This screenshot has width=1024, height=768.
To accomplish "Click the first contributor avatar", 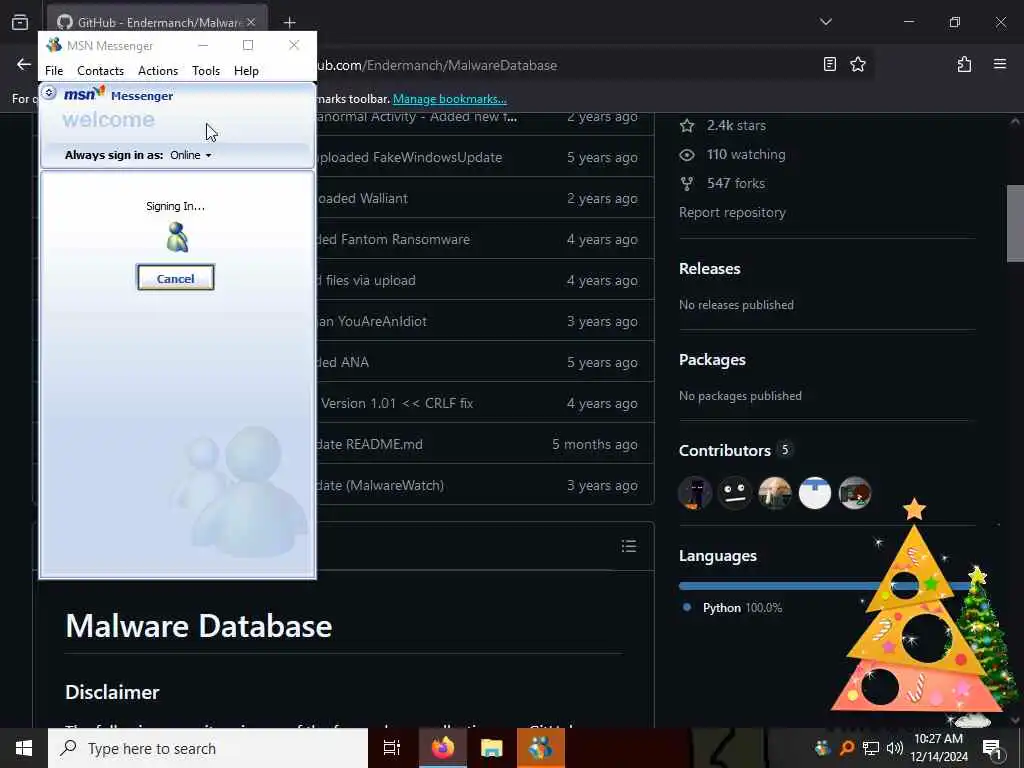I will click(694, 493).
